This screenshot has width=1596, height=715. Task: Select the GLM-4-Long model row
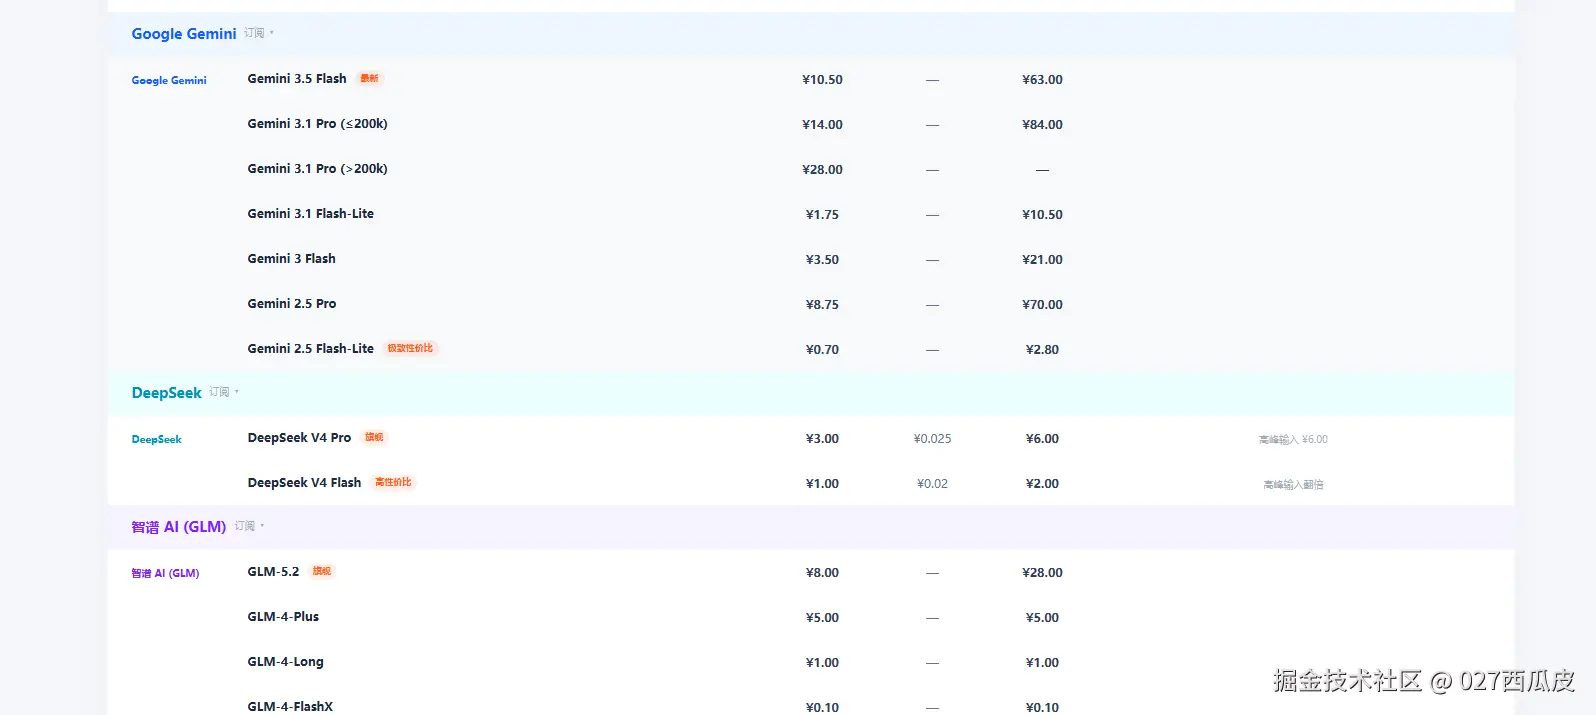[x=811, y=662]
